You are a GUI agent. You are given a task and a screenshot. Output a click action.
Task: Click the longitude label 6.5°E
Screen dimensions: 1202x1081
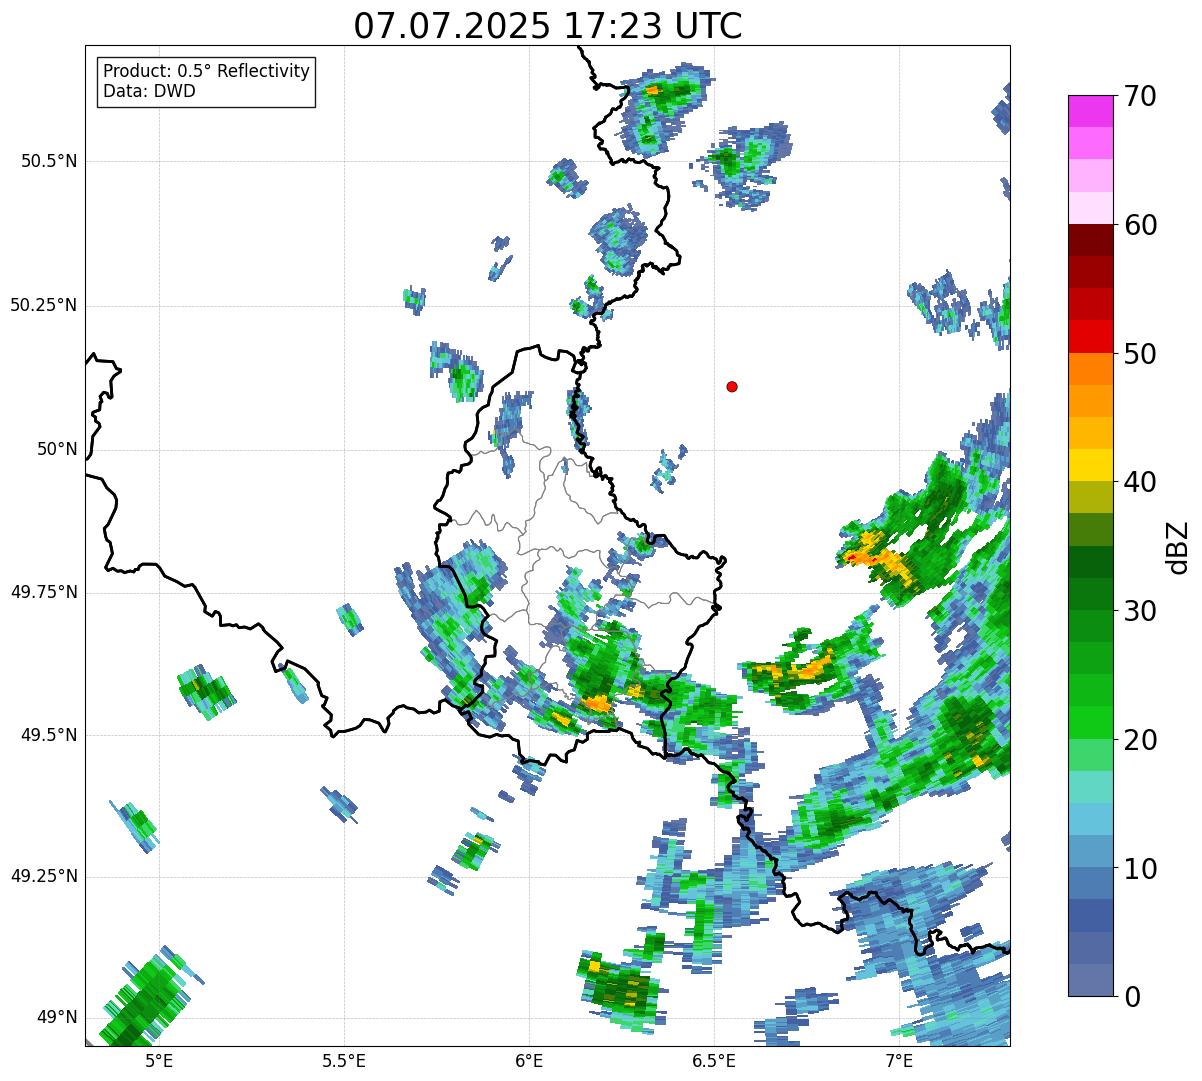[714, 1060]
